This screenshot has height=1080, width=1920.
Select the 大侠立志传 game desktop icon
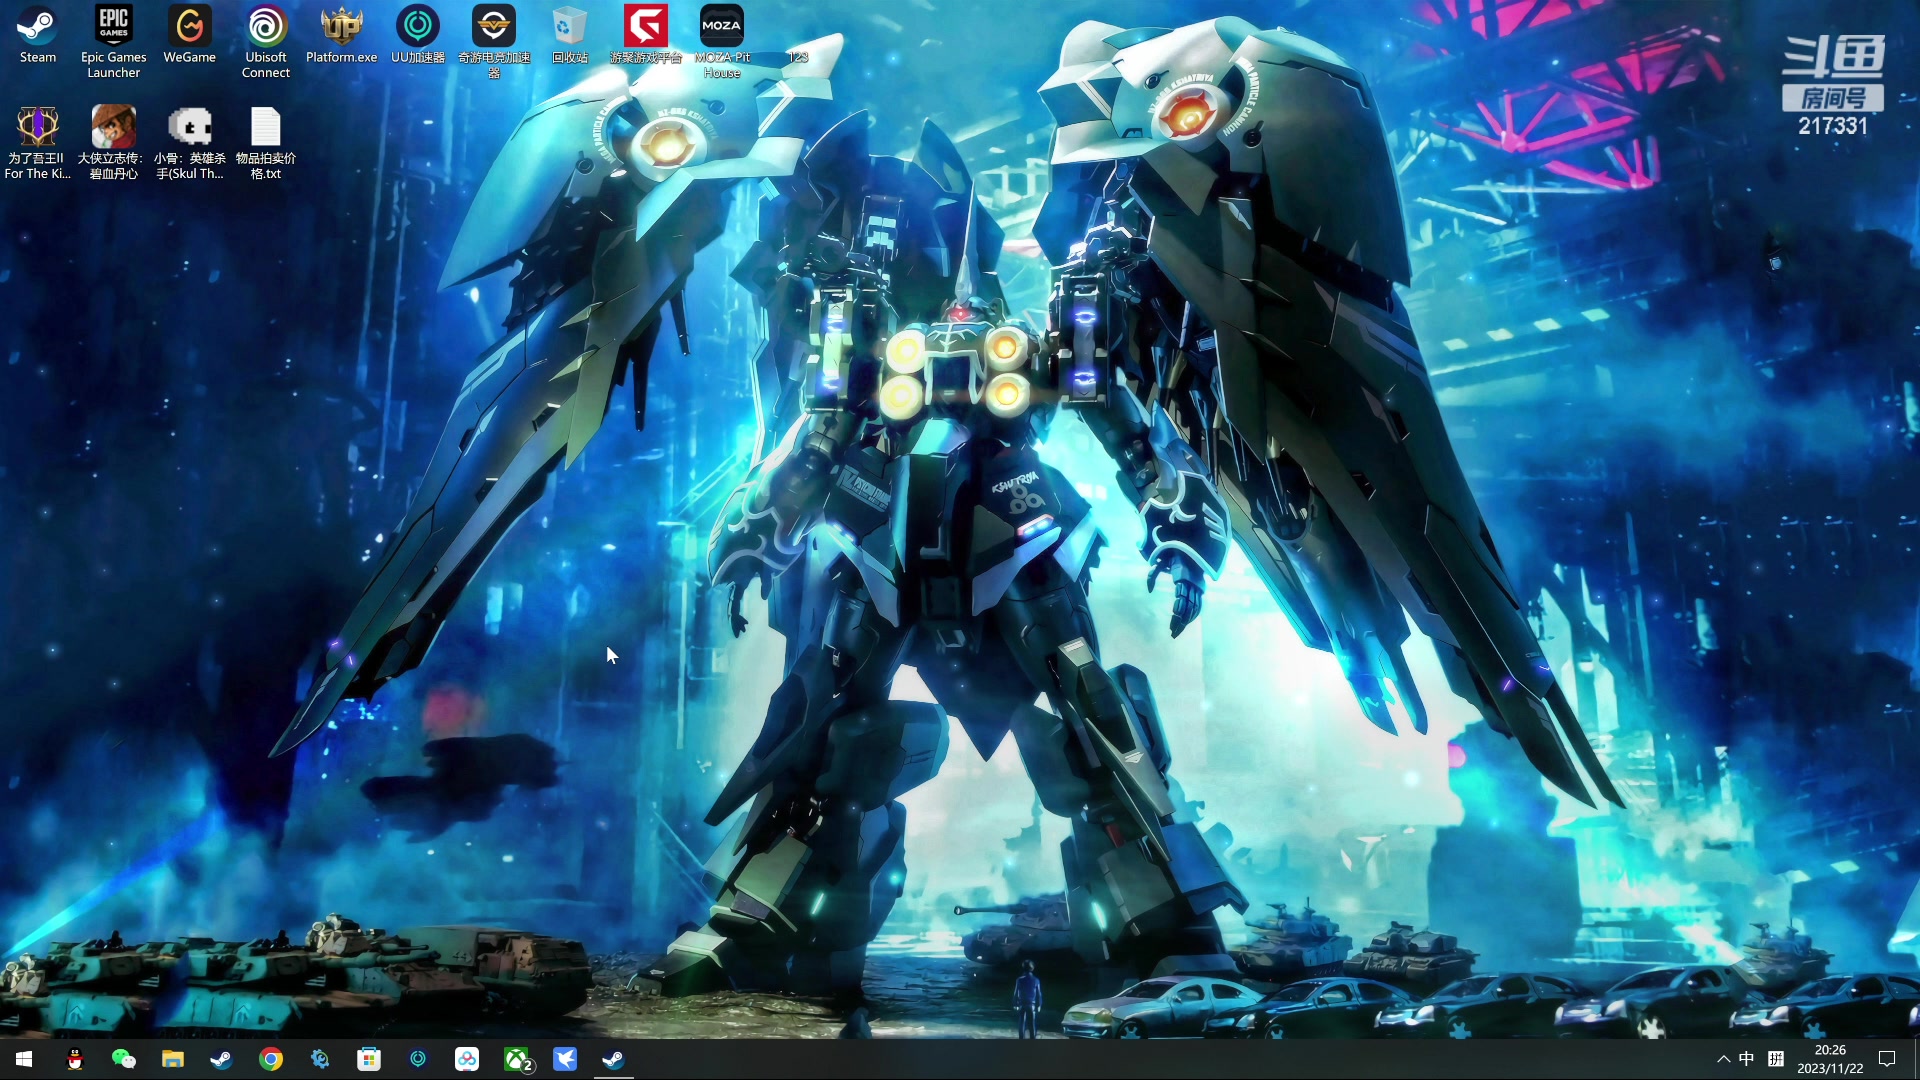[x=114, y=143]
